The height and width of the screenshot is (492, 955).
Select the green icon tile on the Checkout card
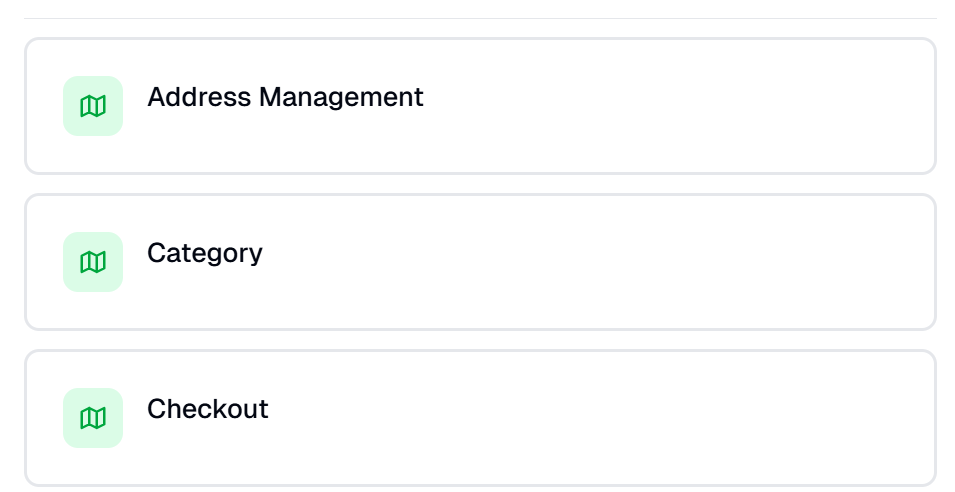point(93,418)
